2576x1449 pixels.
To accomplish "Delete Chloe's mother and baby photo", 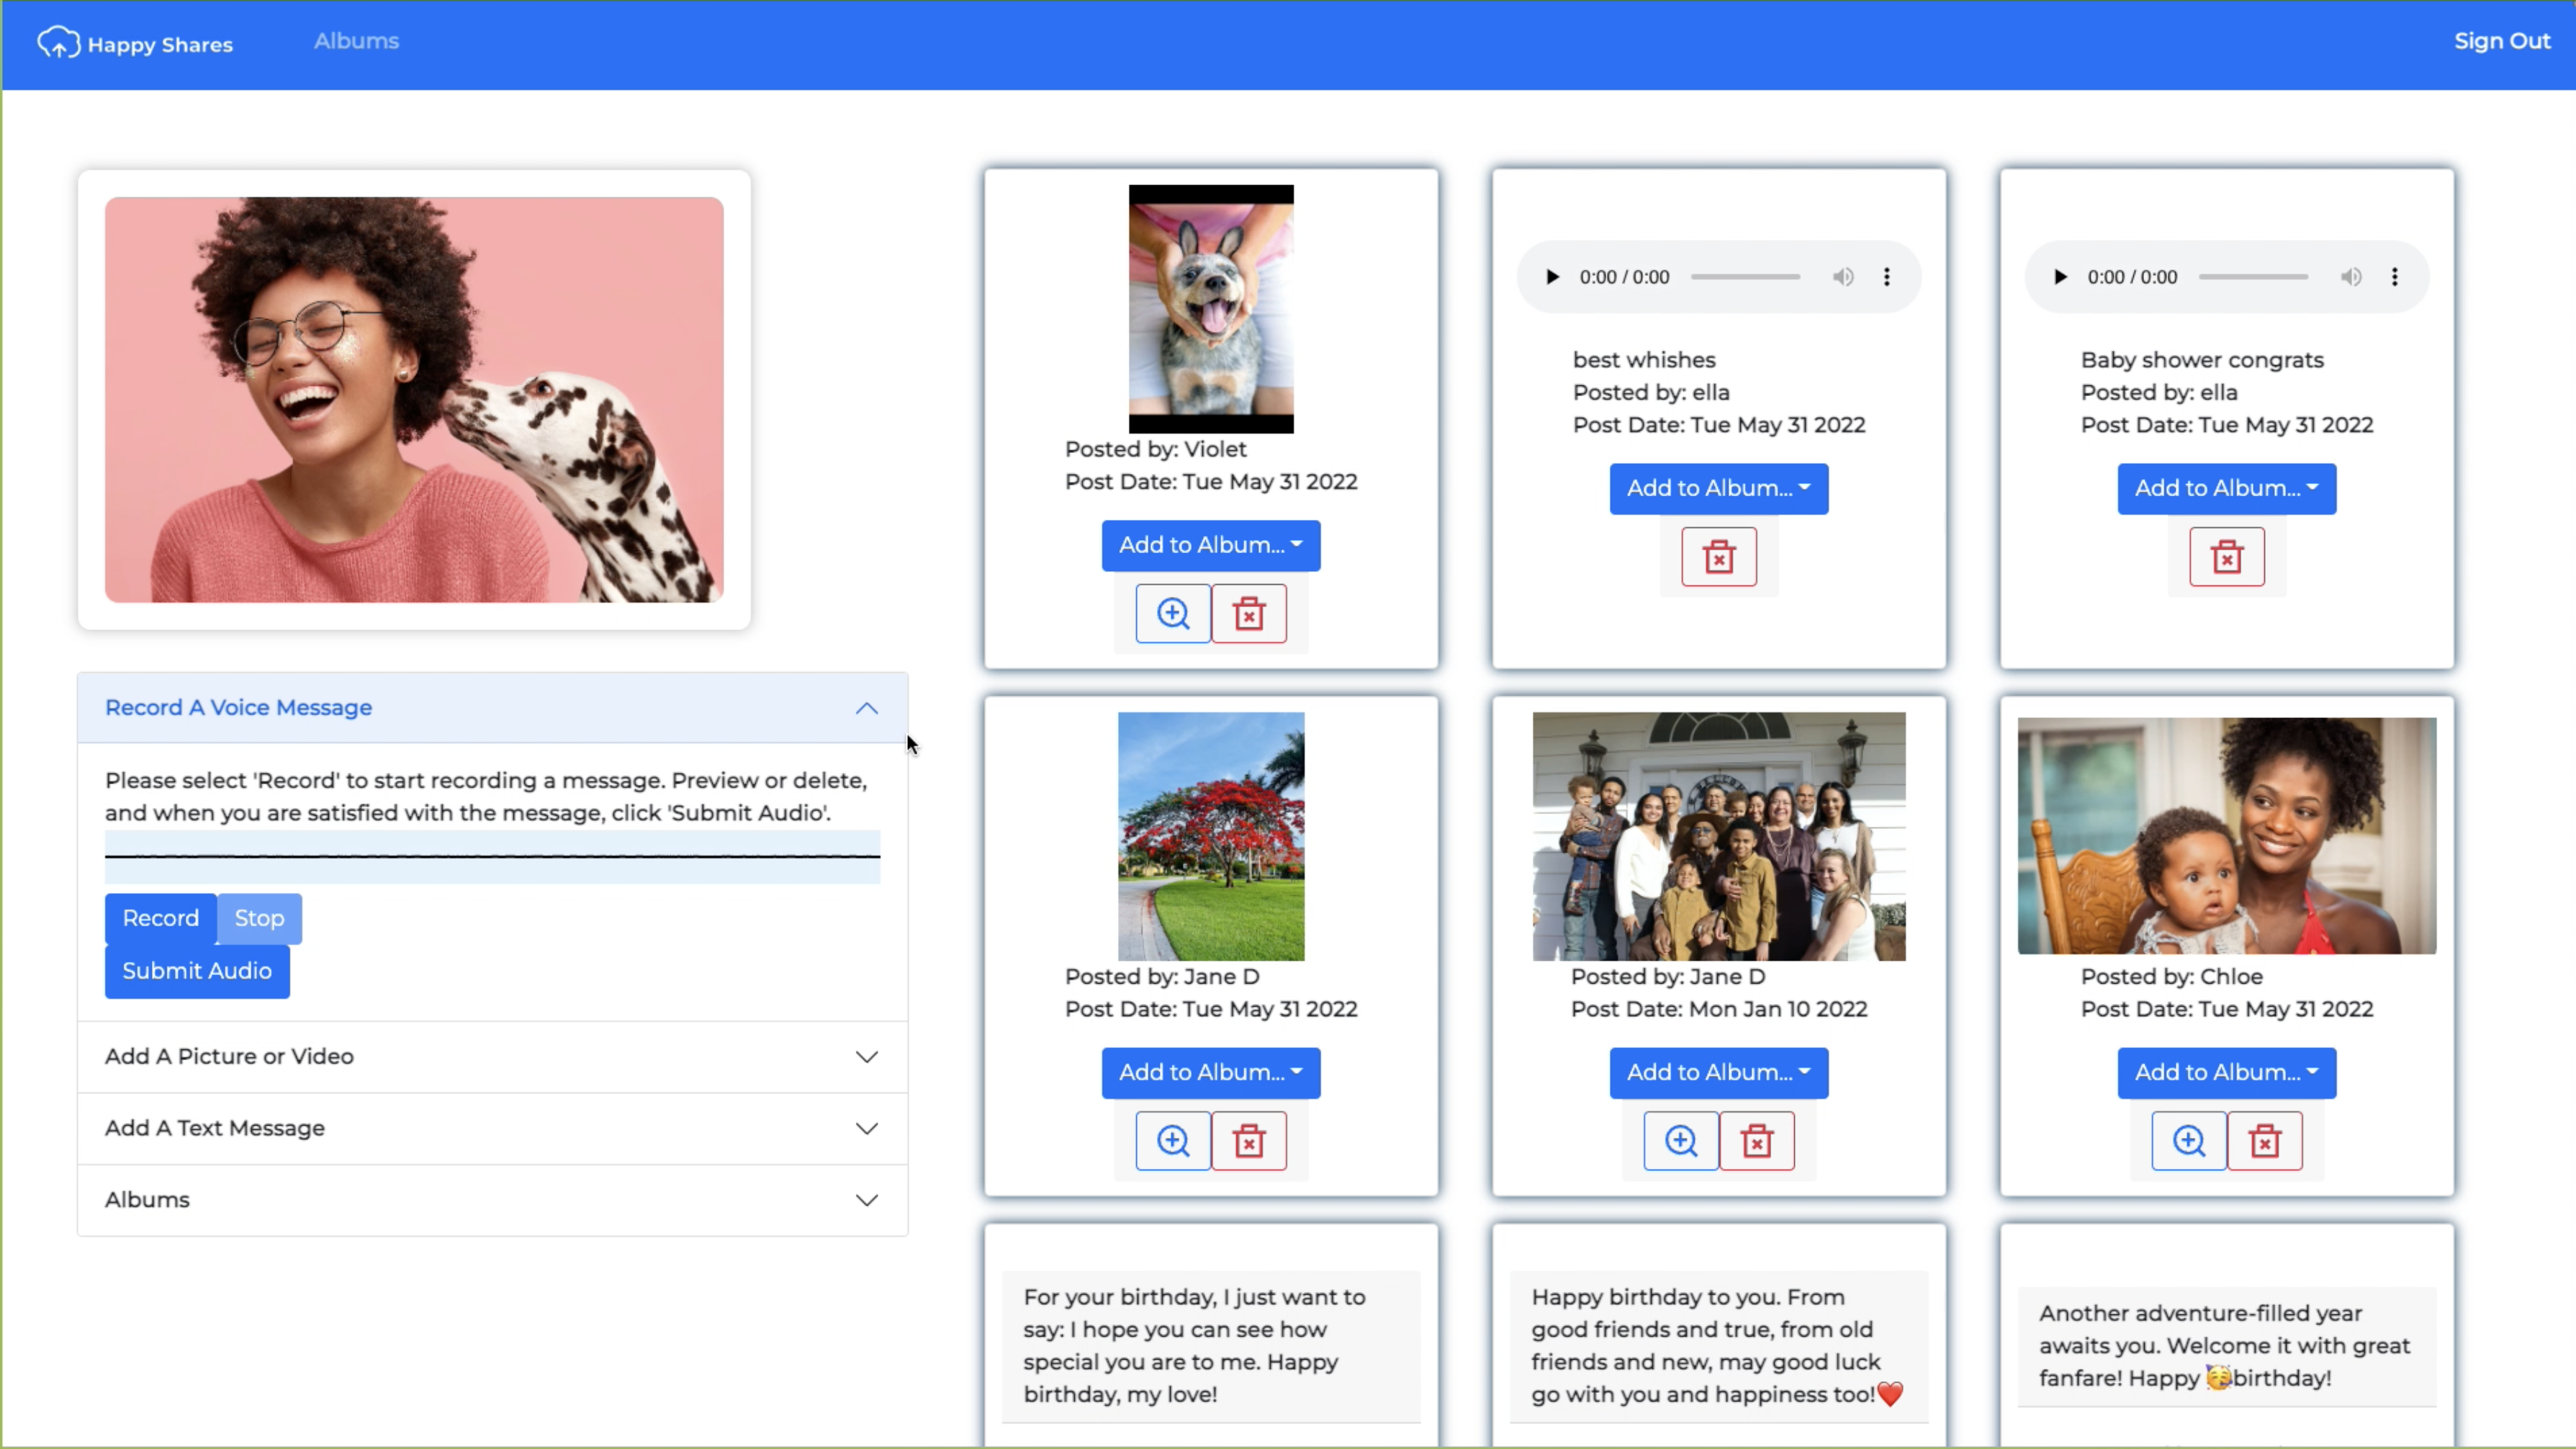I will (2265, 1141).
